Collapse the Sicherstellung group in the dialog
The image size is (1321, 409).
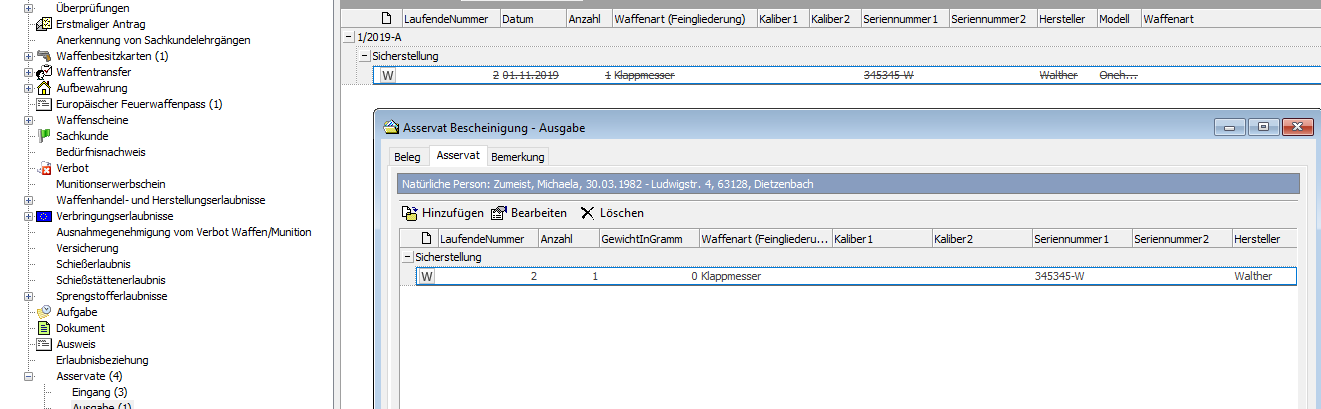407,257
